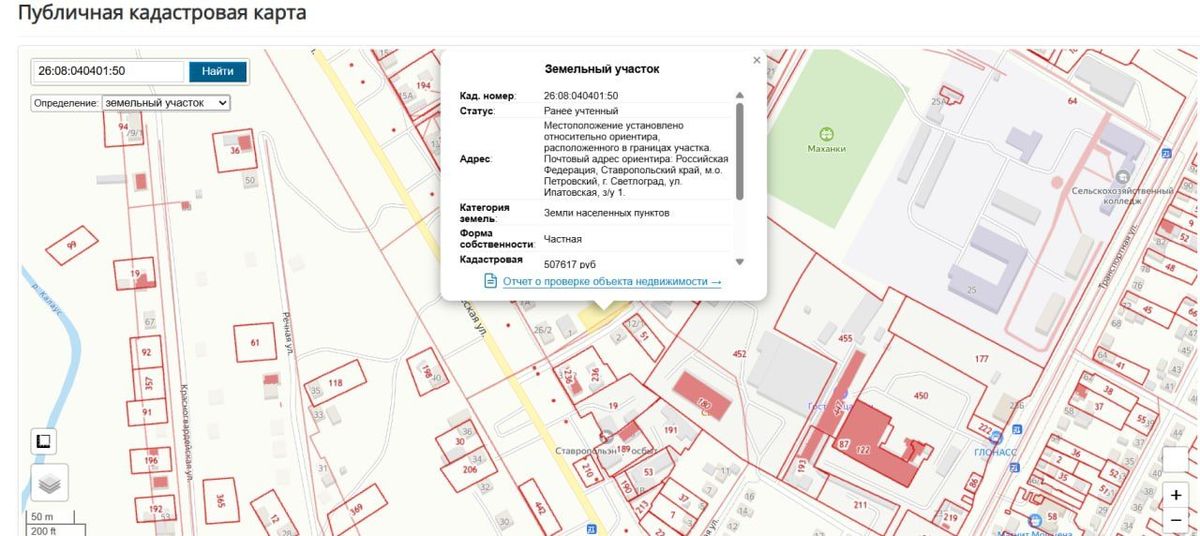Click popup scrollbar up arrow
Screen dimensions: 1200x536
coord(740,96)
